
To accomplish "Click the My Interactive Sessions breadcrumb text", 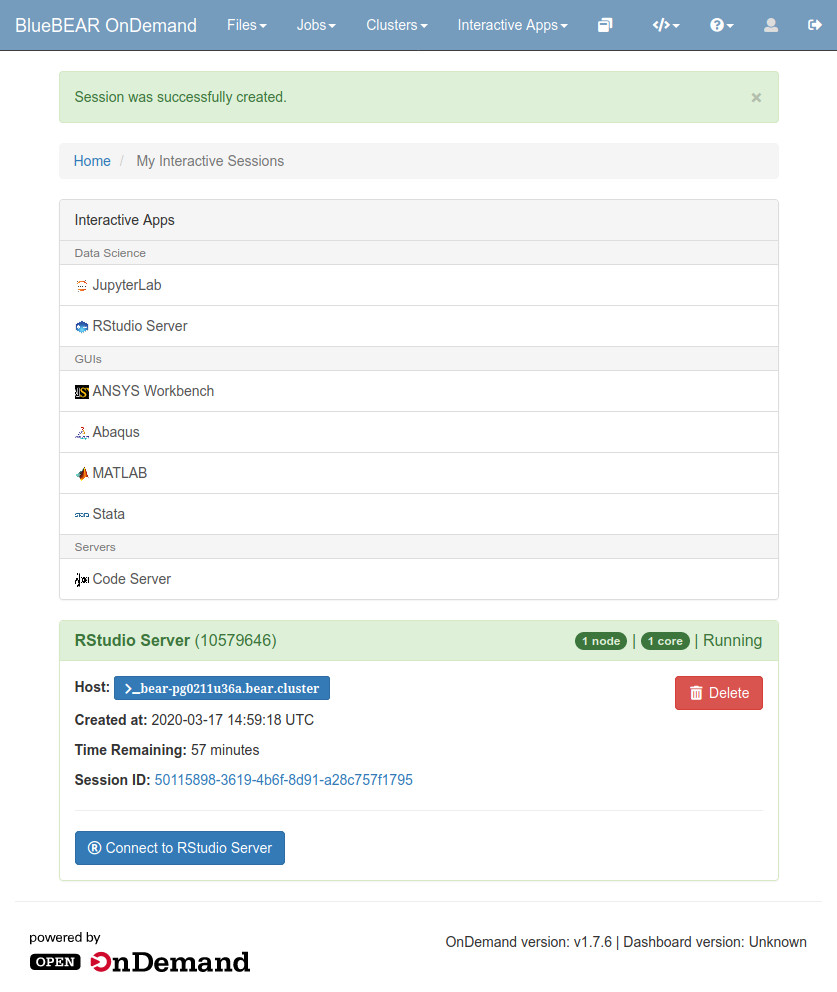I will coord(210,161).
